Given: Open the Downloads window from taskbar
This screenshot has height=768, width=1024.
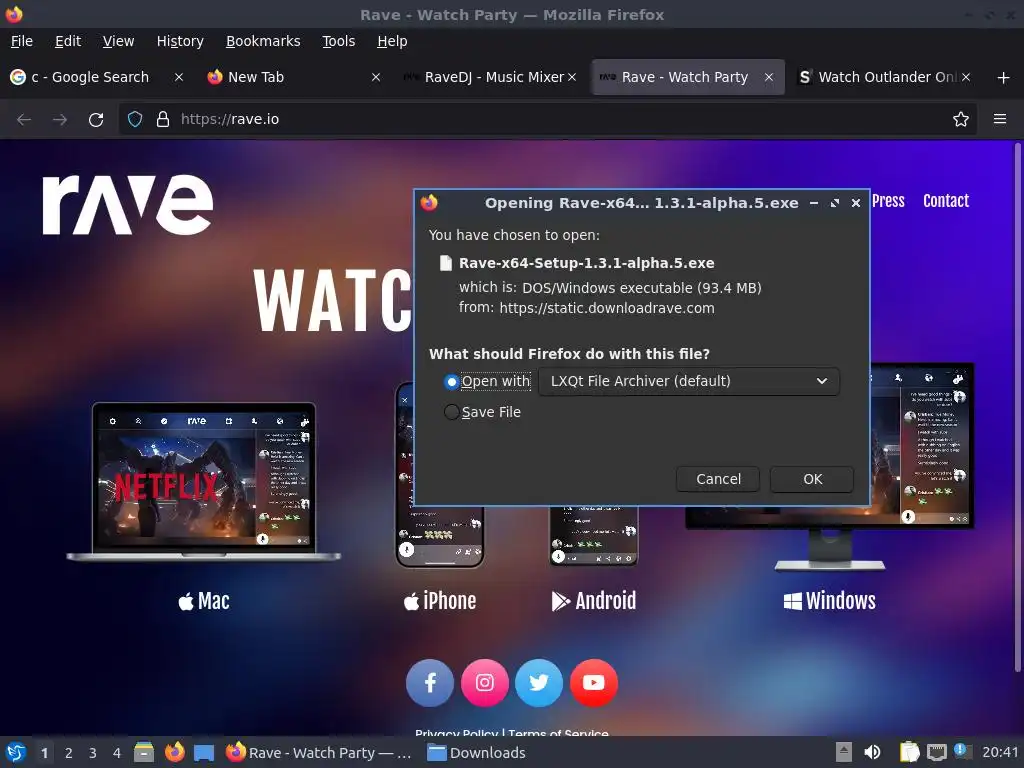Looking at the screenshot, I should 476,753.
